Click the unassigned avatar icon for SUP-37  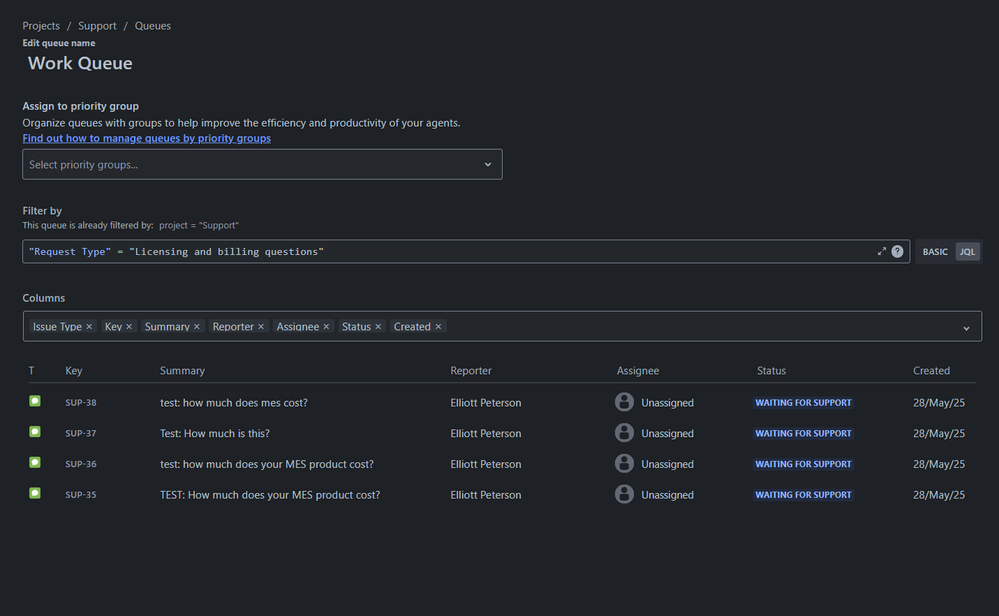(624, 433)
